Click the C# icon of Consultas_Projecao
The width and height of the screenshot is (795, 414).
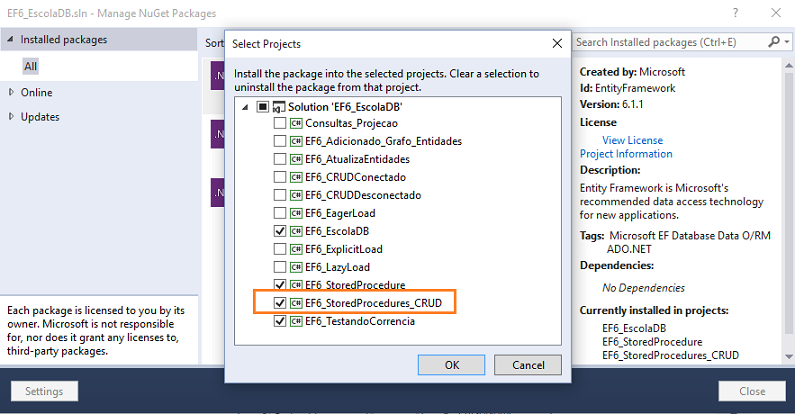coord(296,123)
